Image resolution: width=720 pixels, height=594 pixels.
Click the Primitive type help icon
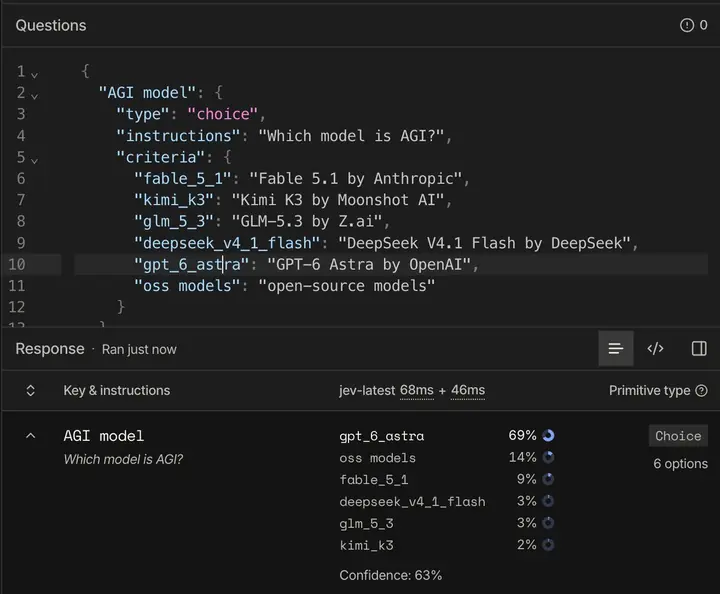[x=701, y=391]
